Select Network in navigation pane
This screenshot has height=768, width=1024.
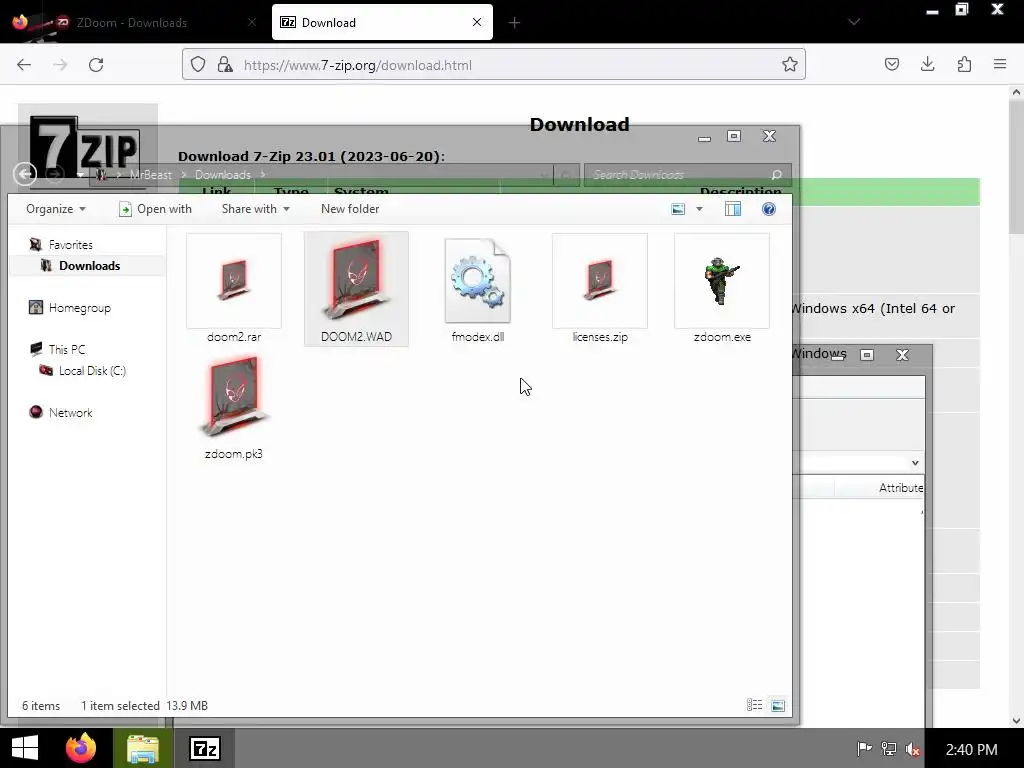tap(71, 413)
